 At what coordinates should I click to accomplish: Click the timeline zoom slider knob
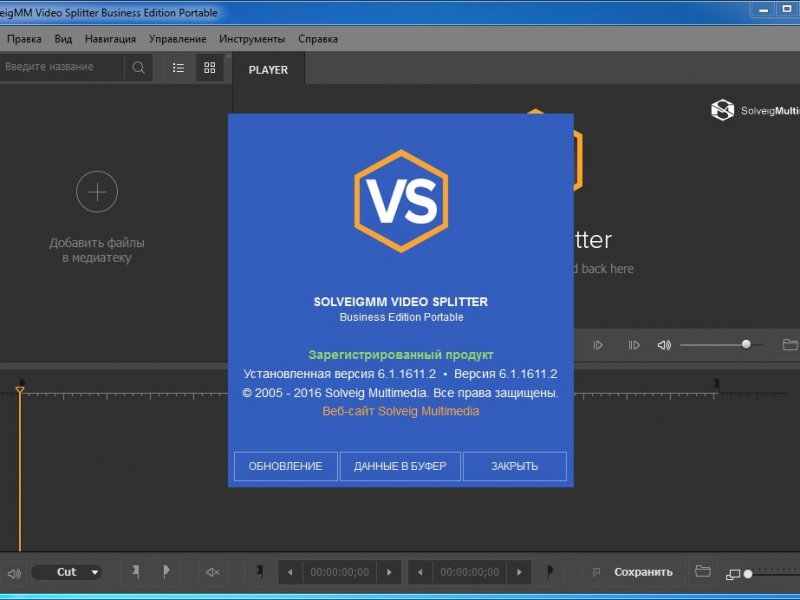[748, 574]
